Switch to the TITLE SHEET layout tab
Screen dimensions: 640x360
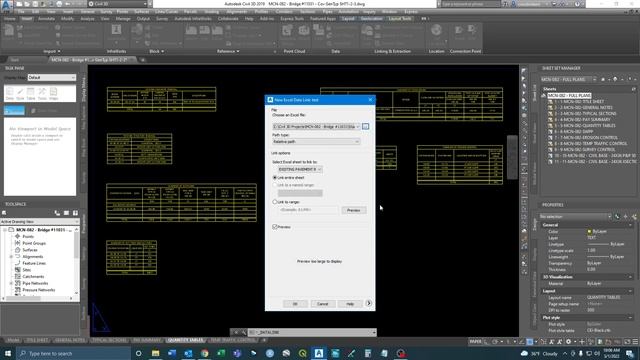(37, 340)
